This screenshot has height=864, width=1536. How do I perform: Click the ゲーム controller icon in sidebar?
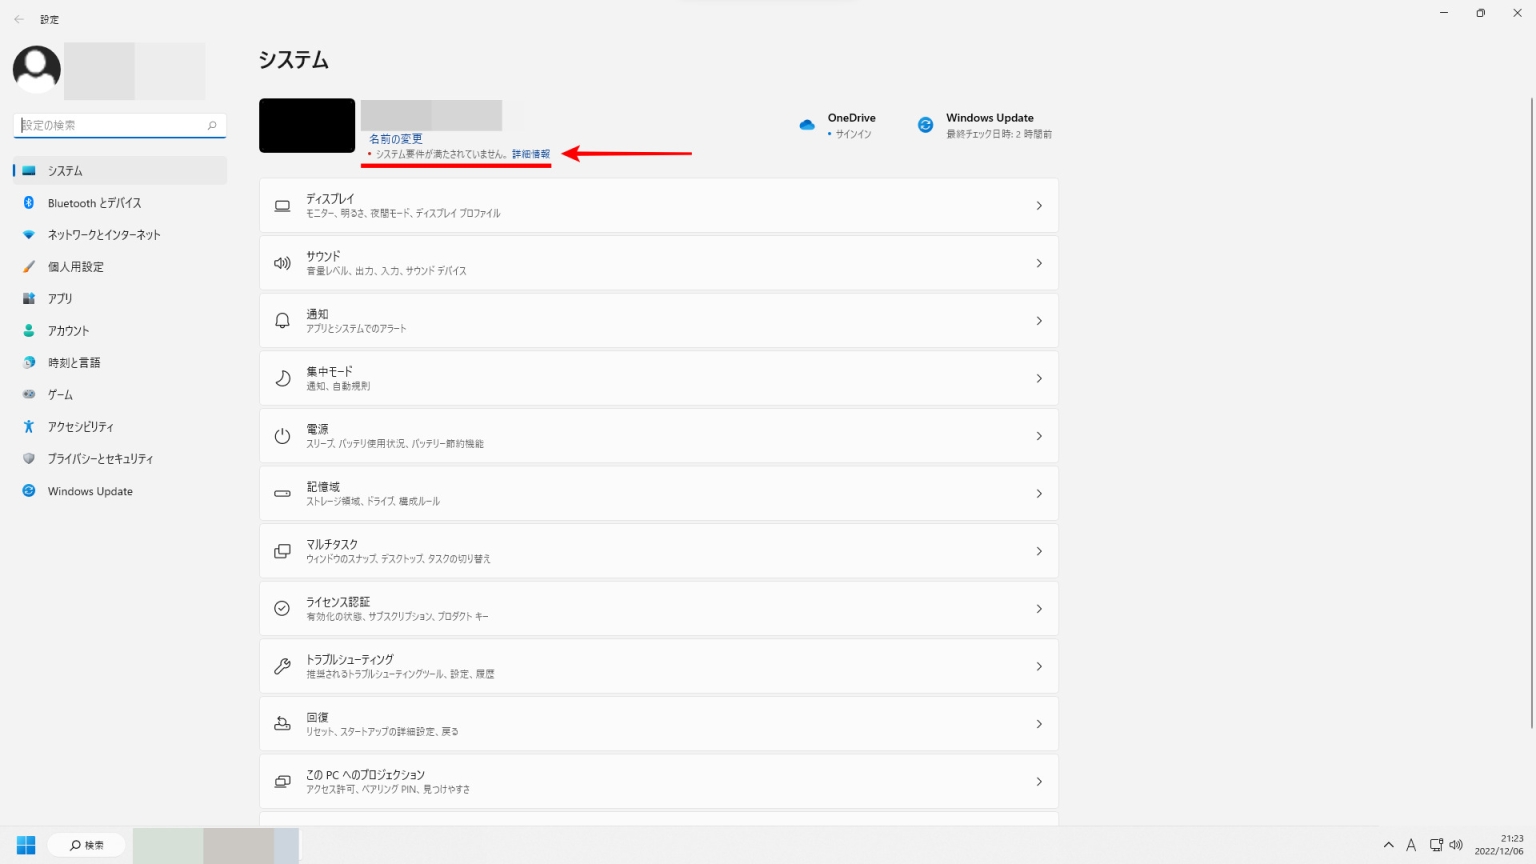coord(29,395)
